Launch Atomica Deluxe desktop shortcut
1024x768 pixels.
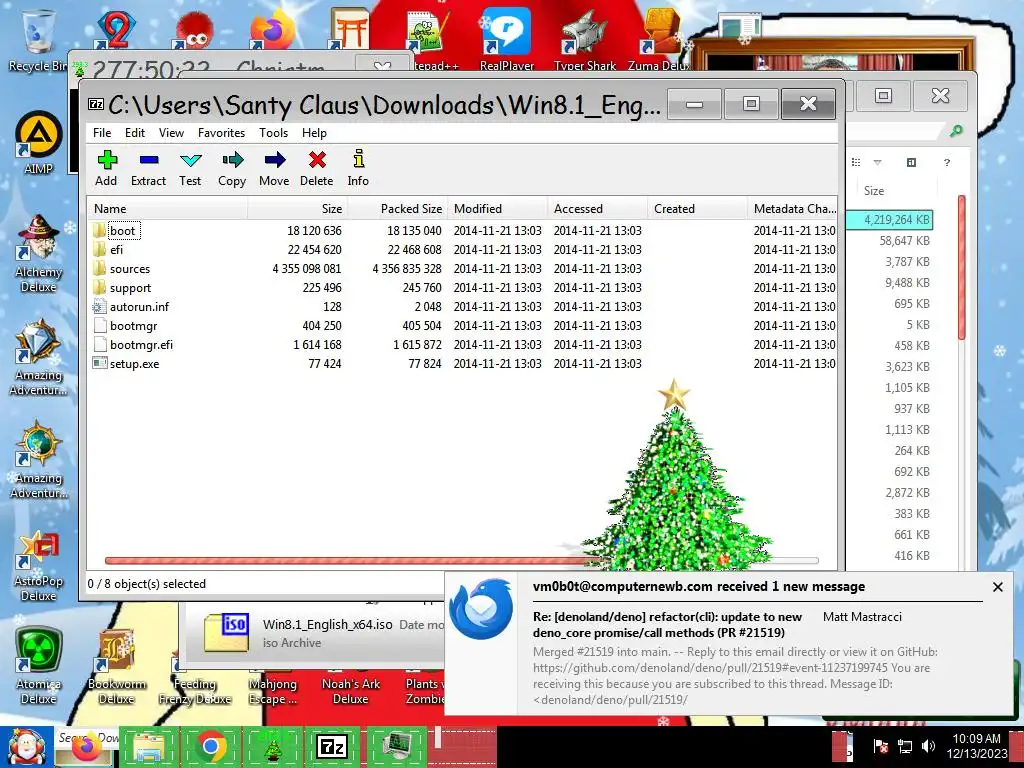pos(39,666)
